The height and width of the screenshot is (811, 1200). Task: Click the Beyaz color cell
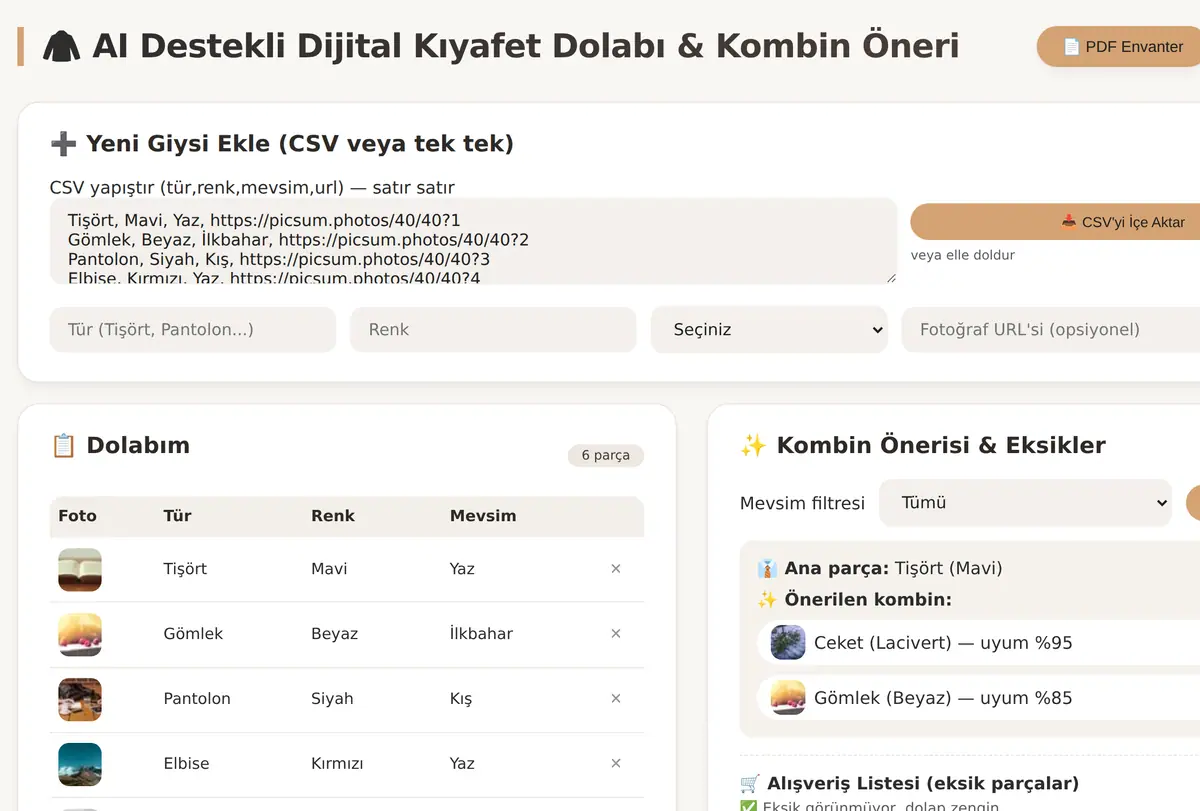click(x=335, y=634)
